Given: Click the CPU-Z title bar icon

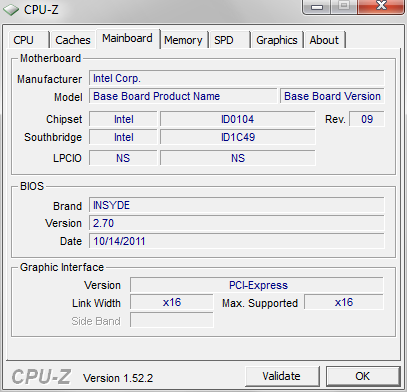Looking at the screenshot, I should click(x=11, y=10).
